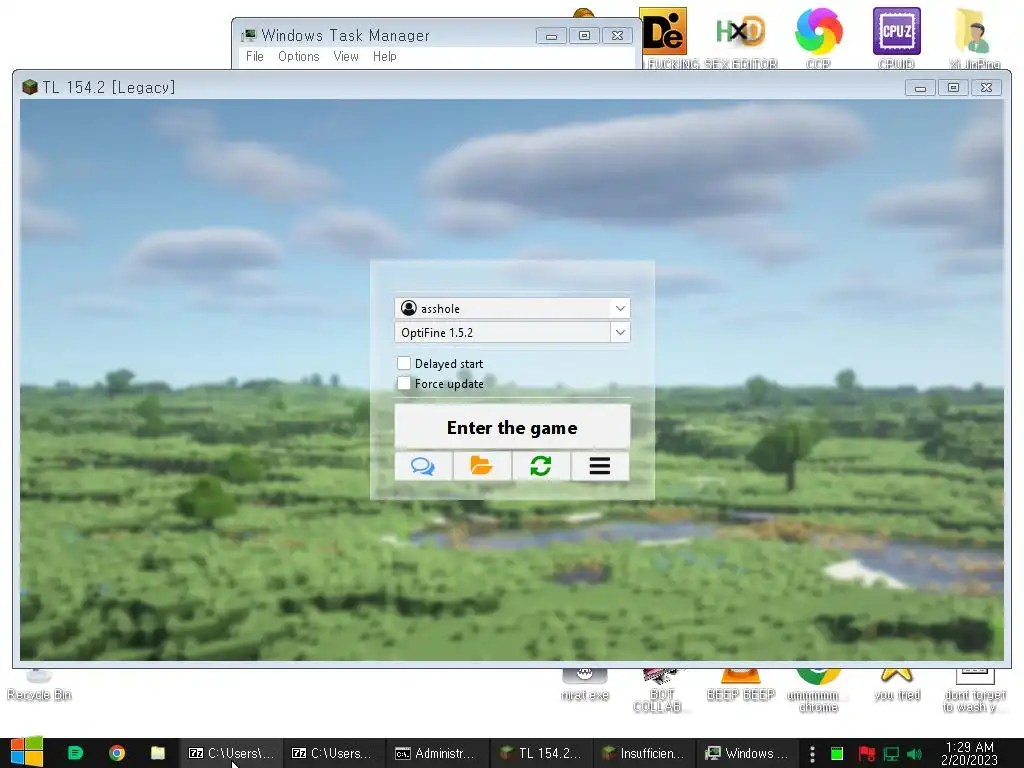Open the HxD hex editor desktop icon

pos(740,38)
